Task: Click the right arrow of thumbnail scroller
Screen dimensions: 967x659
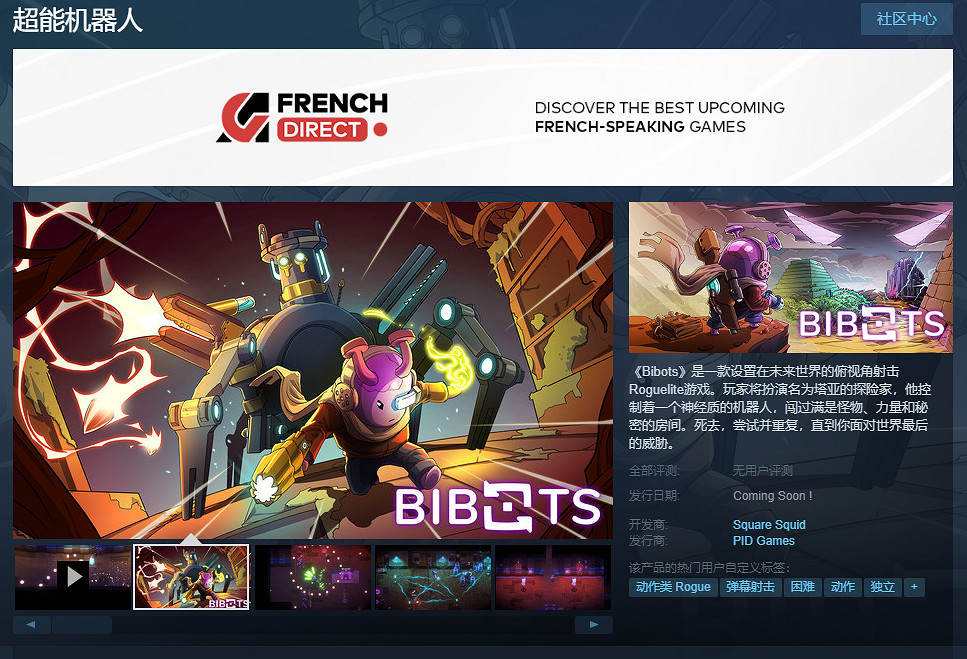Action: pos(593,624)
